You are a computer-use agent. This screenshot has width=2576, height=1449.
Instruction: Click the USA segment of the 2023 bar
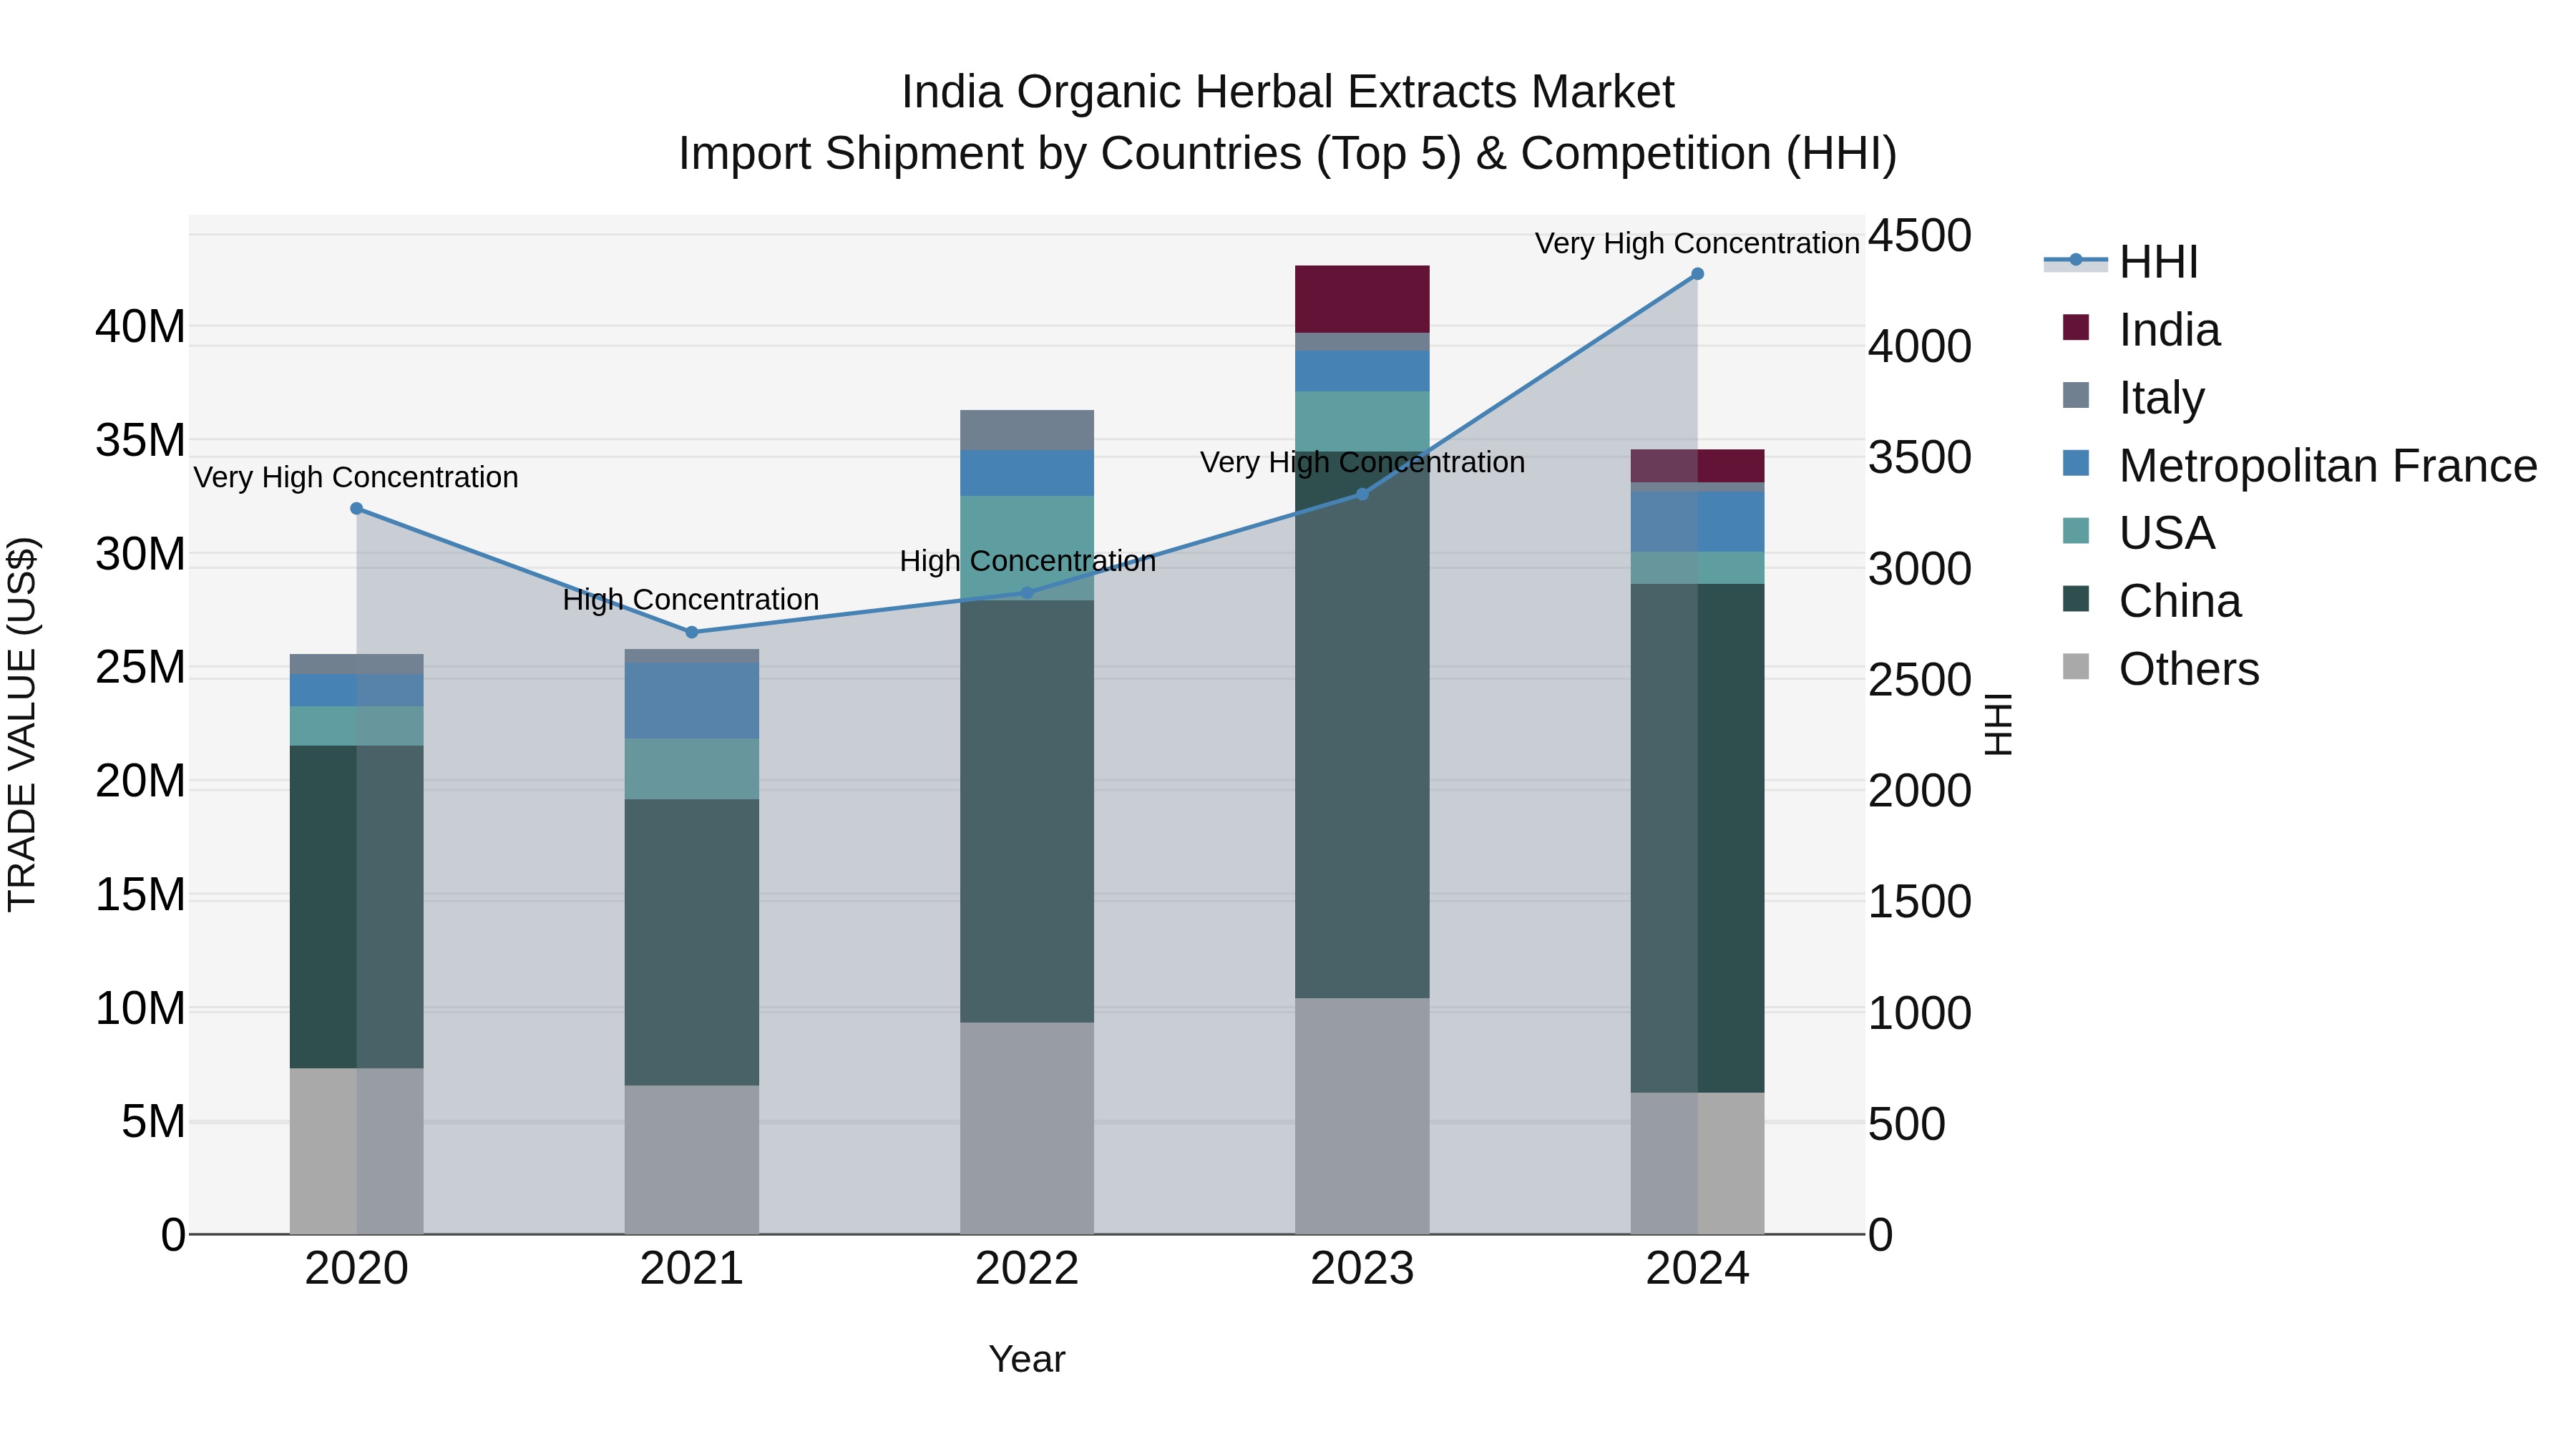[1362, 421]
